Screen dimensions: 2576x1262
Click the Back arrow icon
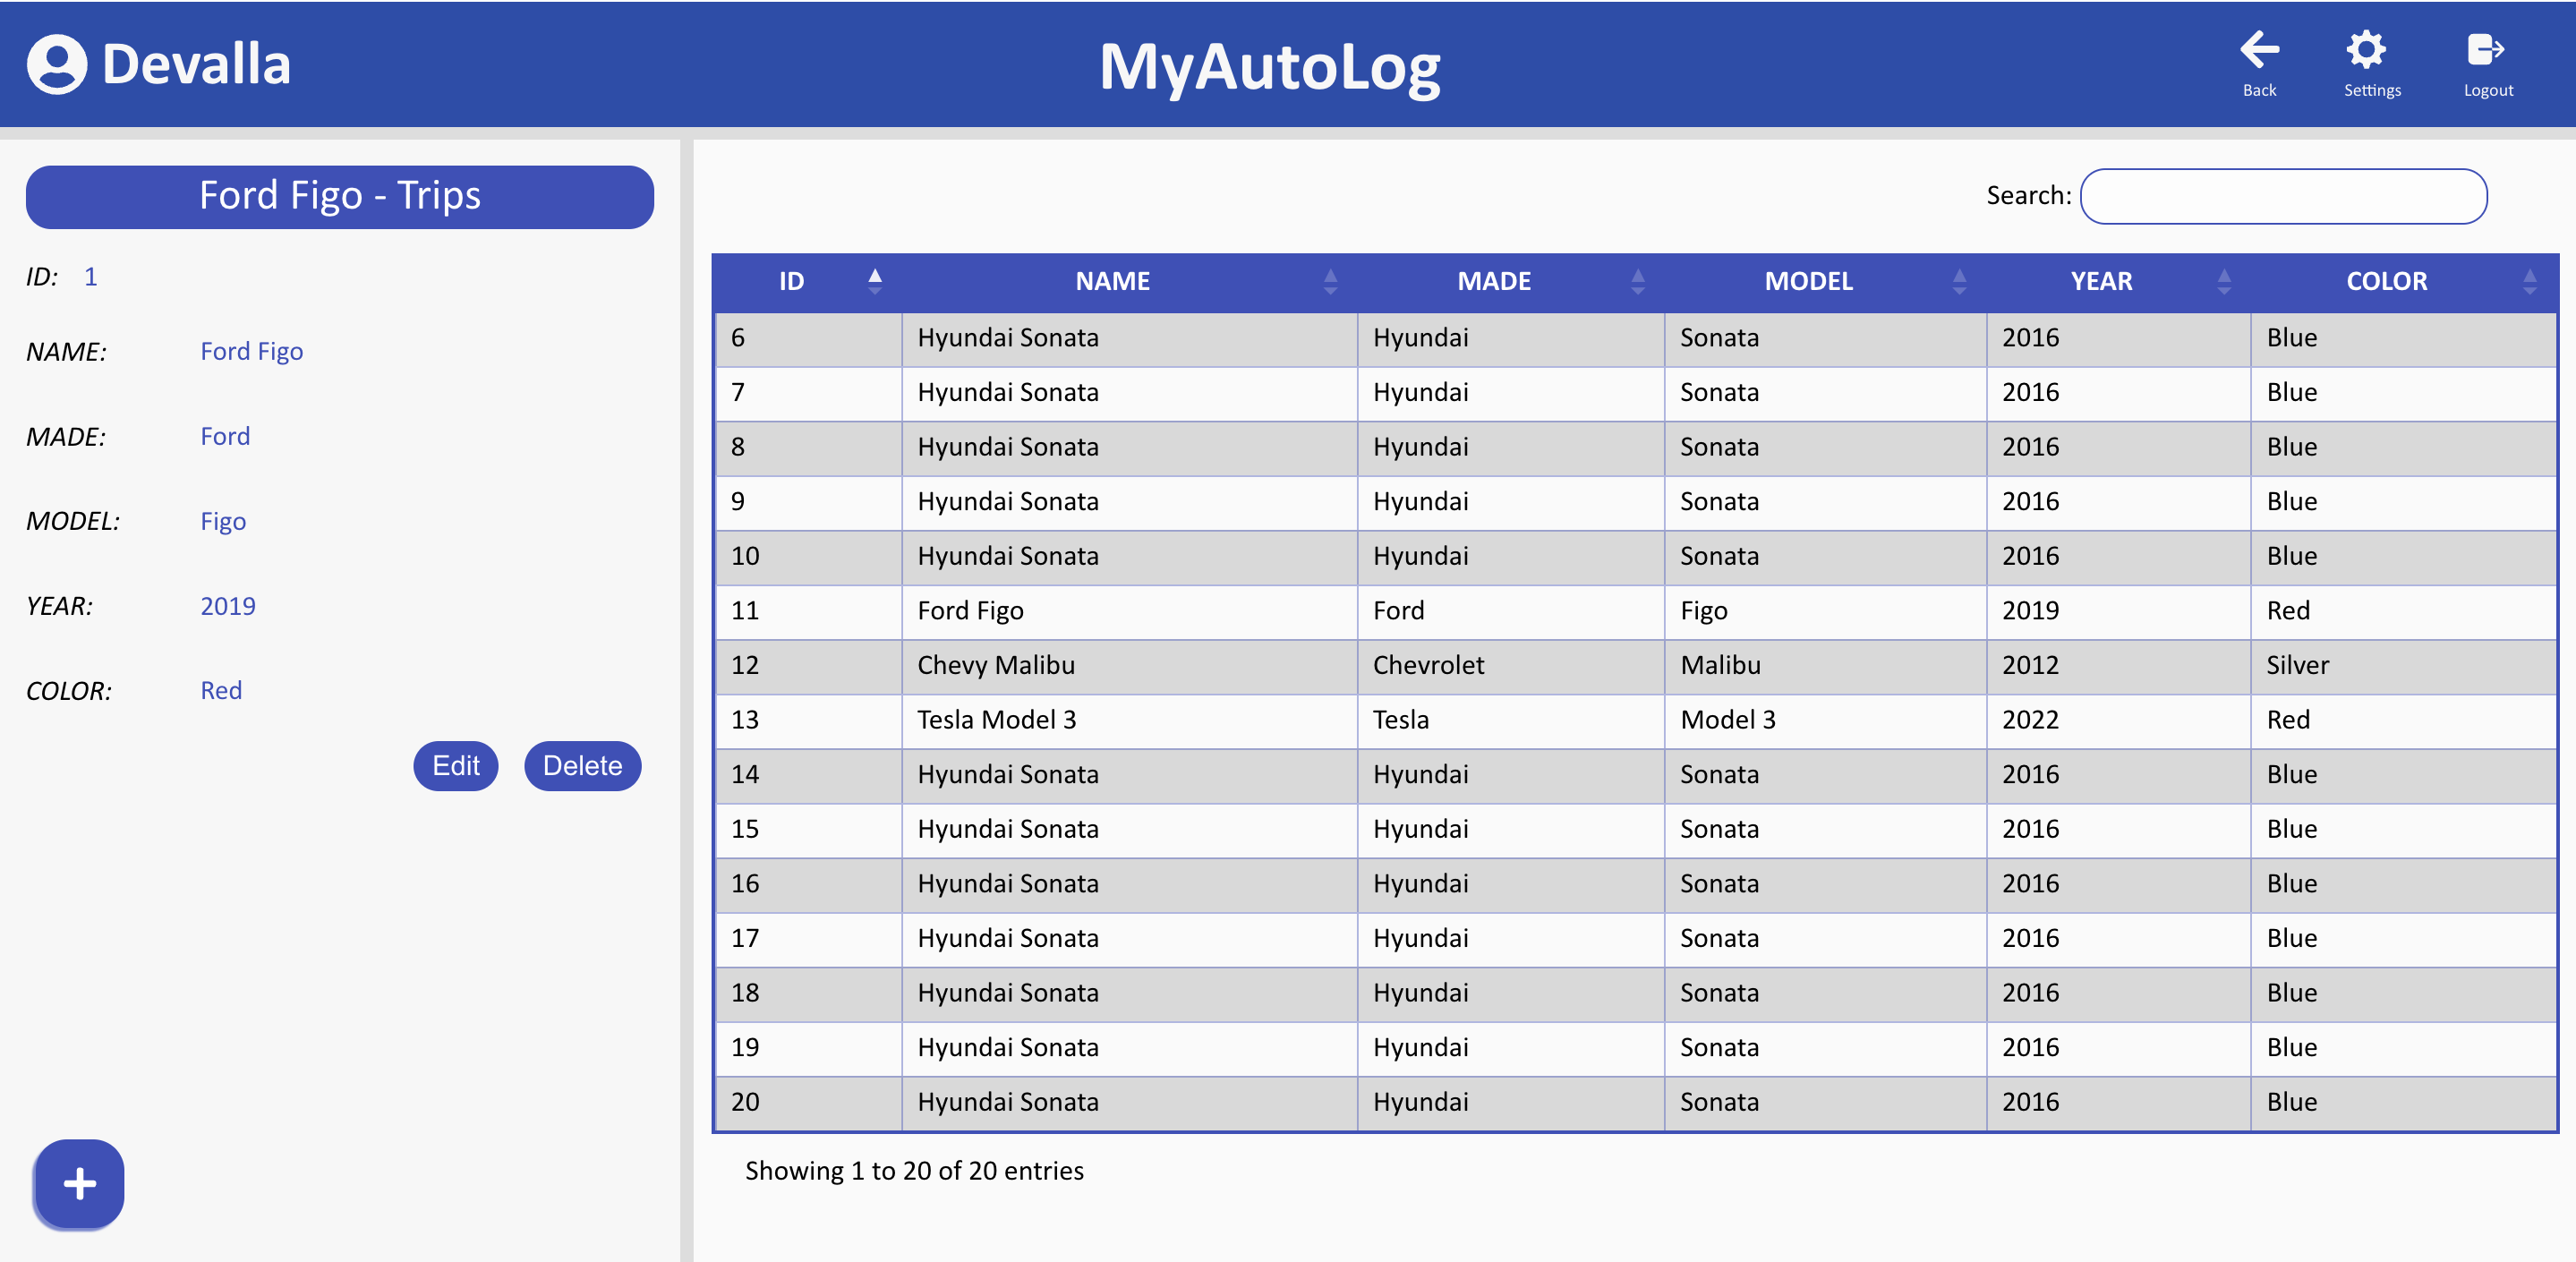[x=2259, y=50]
